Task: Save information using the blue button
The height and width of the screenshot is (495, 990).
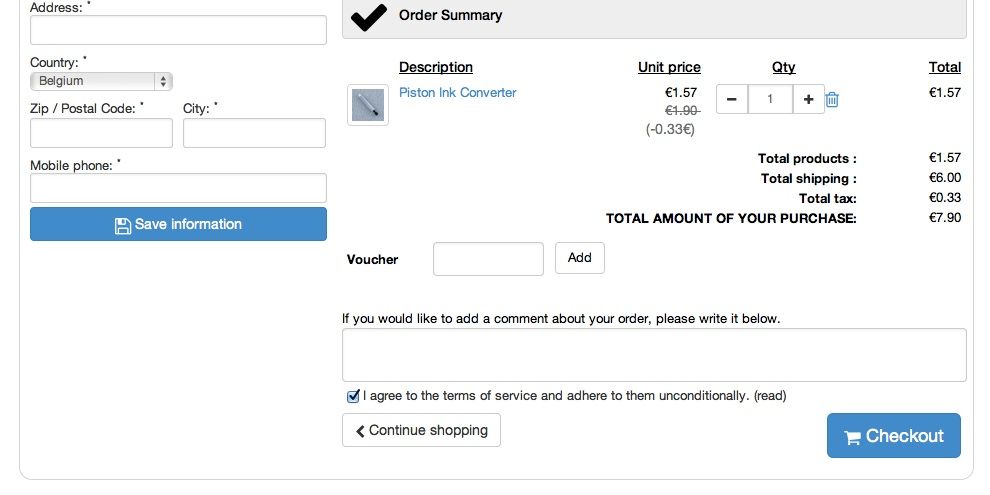Action: tap(179, 224)
